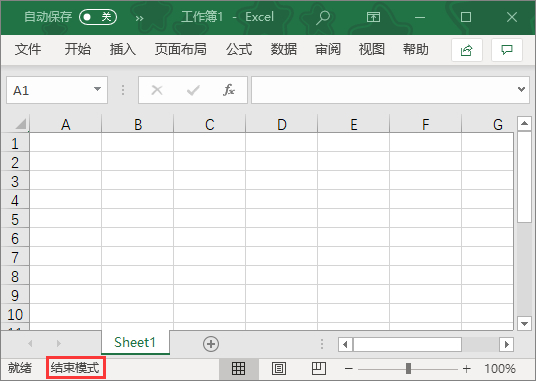The image size is (536, 381).
Task: Click the vertical scrollbar thumb
Action: point(524,177)
